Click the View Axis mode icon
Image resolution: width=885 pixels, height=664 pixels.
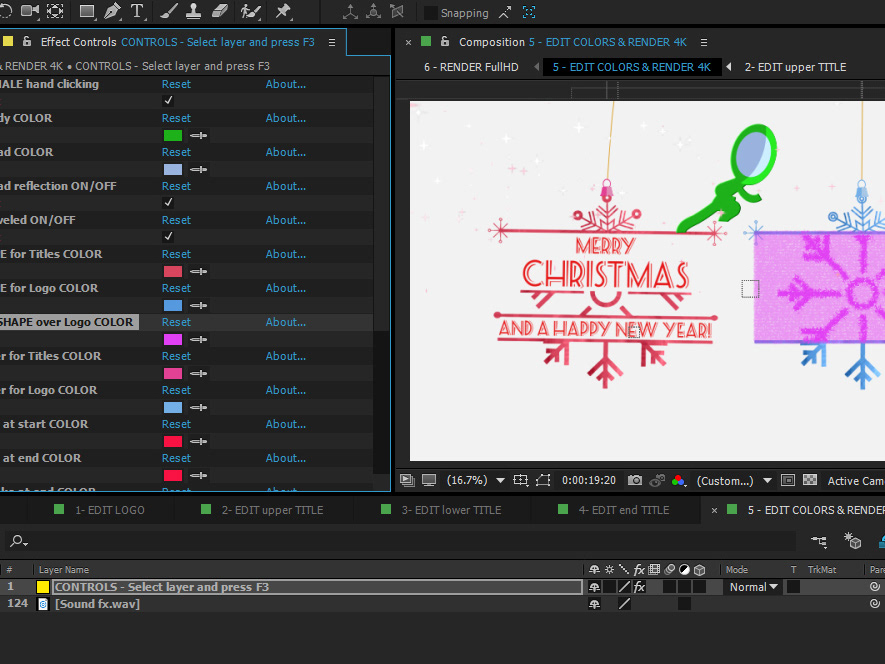click(397, 12)
